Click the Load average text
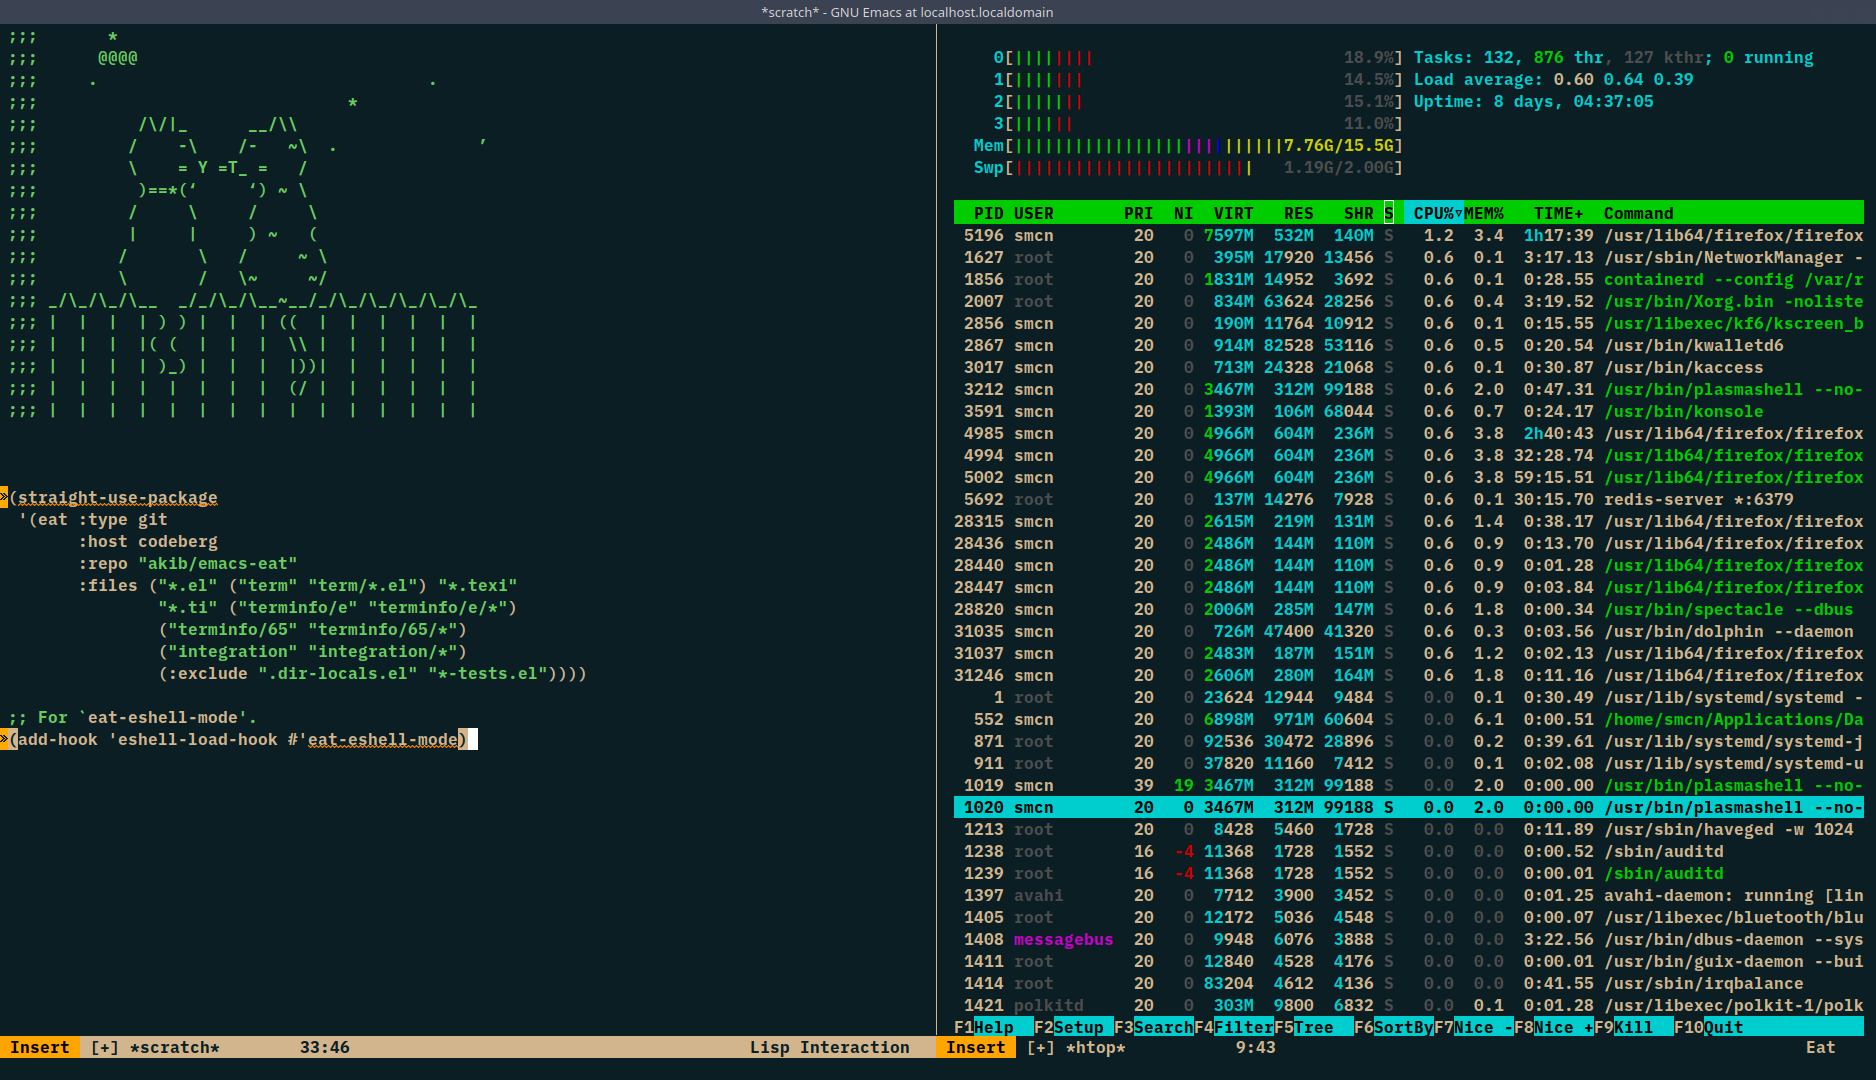This screenshot has height=1080, width=1876. (1553, 79)
